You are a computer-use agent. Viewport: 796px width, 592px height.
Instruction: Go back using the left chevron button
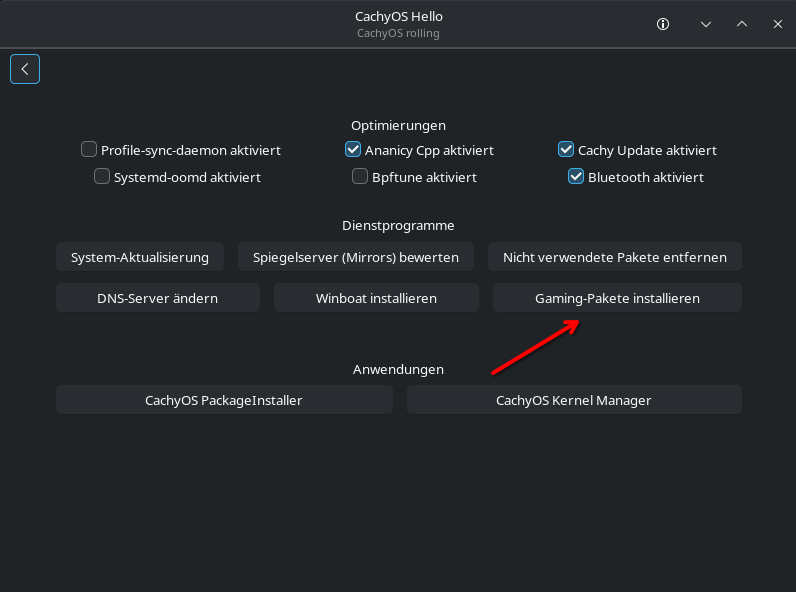point(25,69)
